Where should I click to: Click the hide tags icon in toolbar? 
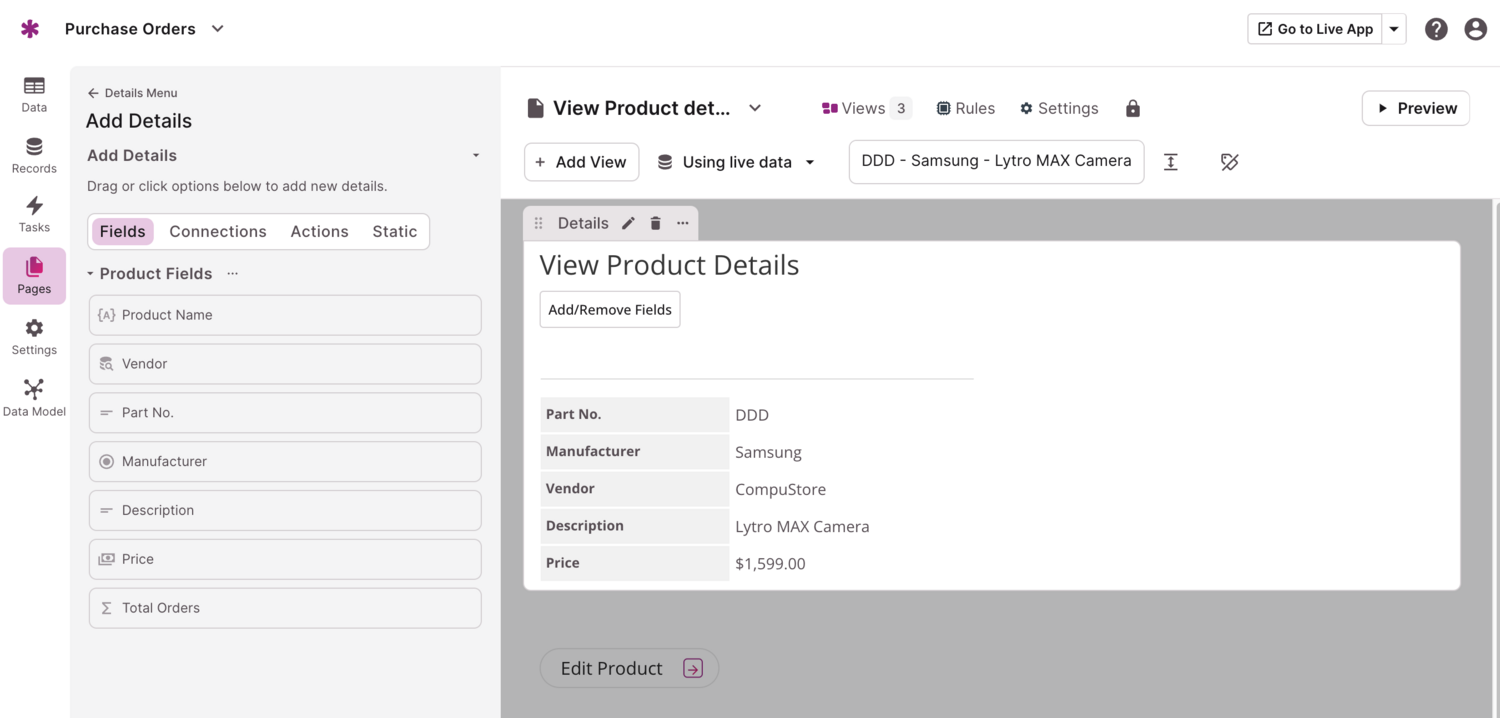click(1229, 162)
